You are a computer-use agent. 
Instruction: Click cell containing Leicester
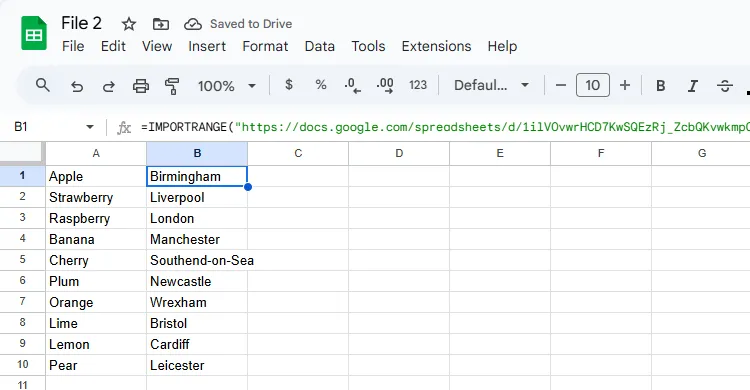coord(197,366)
